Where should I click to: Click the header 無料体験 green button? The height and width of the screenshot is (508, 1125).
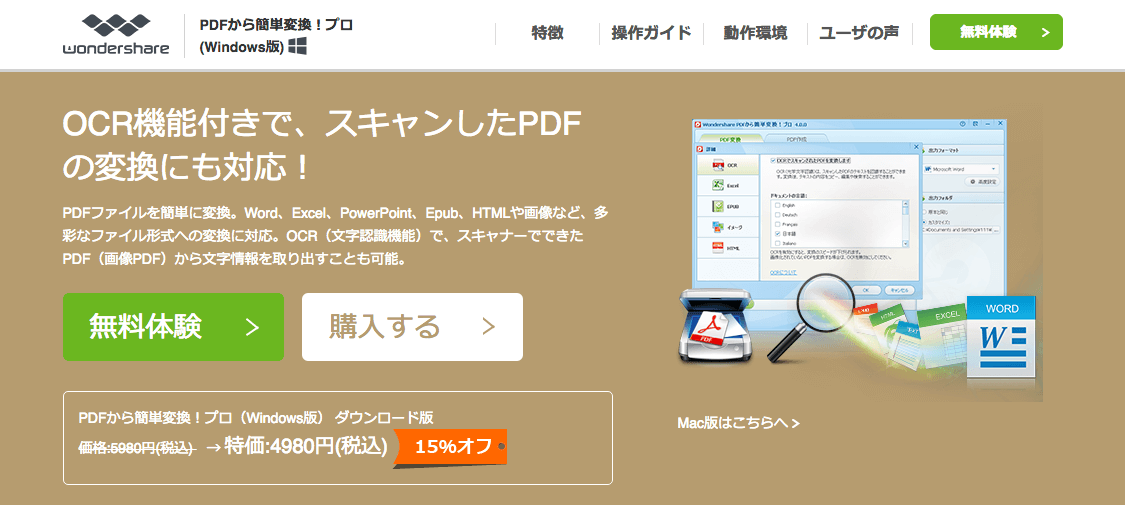[x=996, y=32]
